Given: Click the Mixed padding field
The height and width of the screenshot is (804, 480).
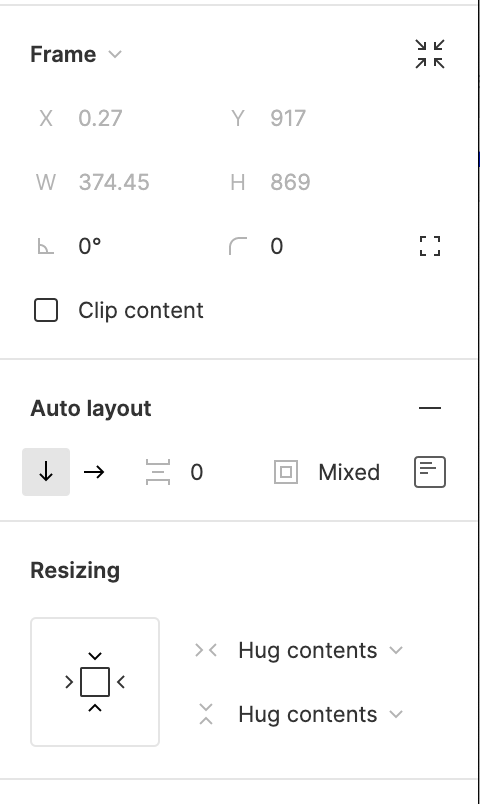Looking at the screenshot, I should click(x=349, y=472).
